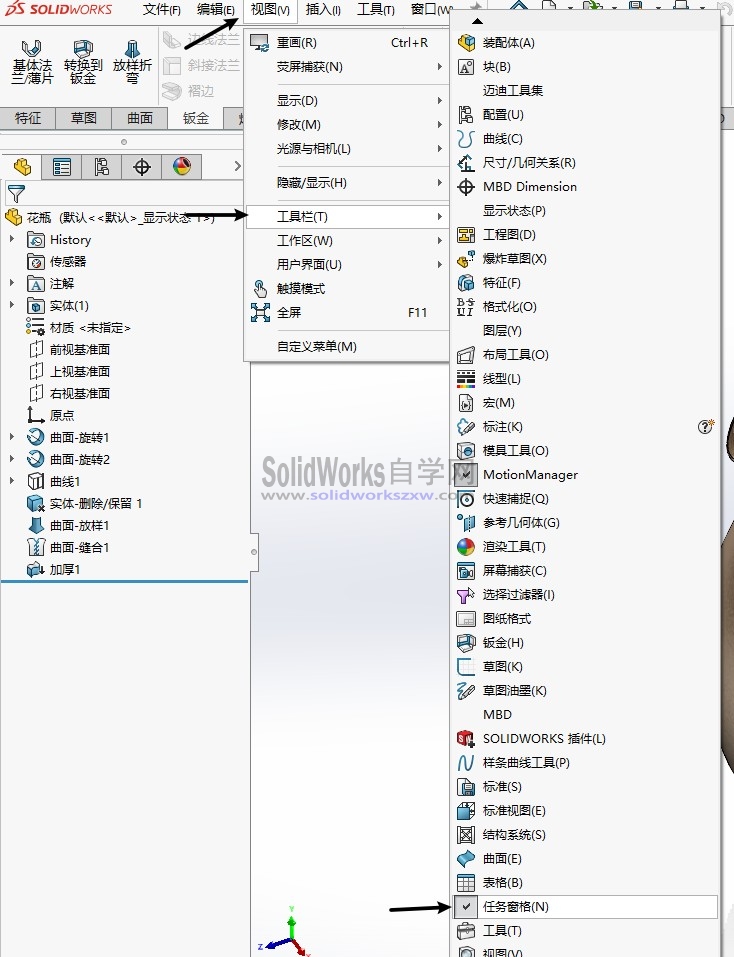This screenshot has width=734, height=957.
Task: Choose SOLIDWORKS 插件(L) toolbar entry
Action: pyautogui.click(x=585, y=739)
